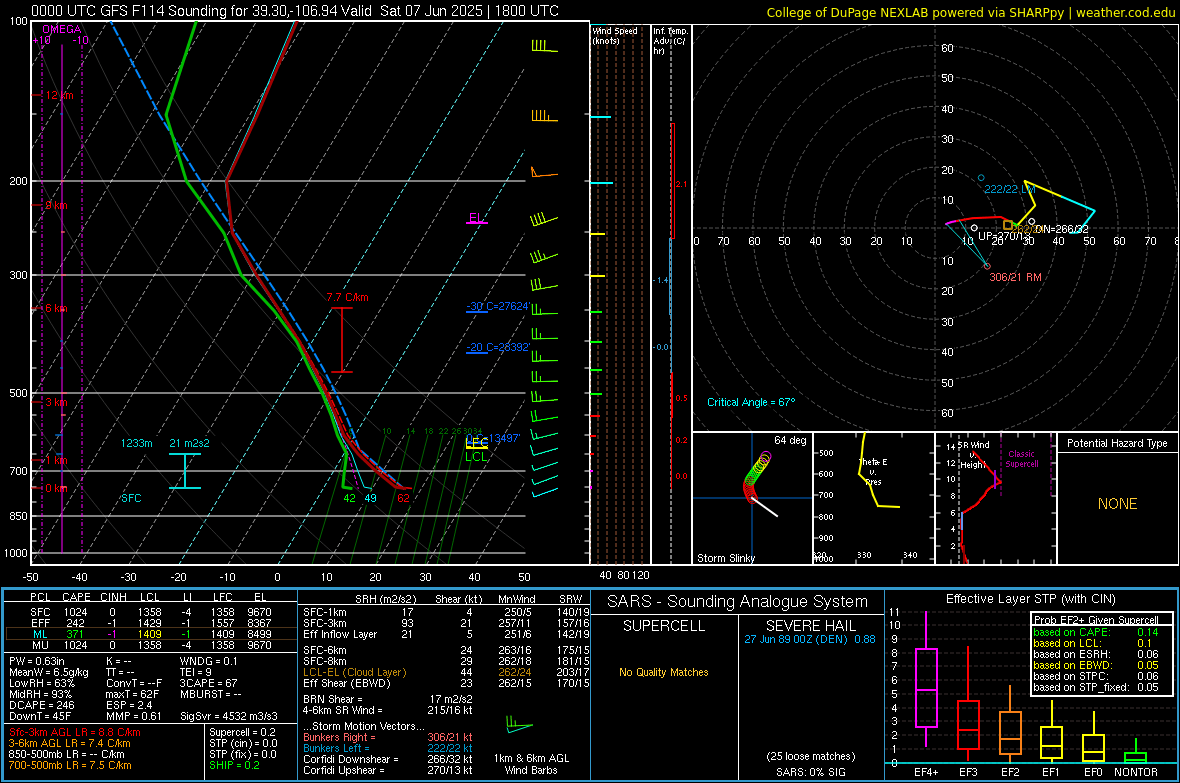1180x783 pixels.
Task: Select the EFF parcel row in the table
Action: tap(151, 623)
